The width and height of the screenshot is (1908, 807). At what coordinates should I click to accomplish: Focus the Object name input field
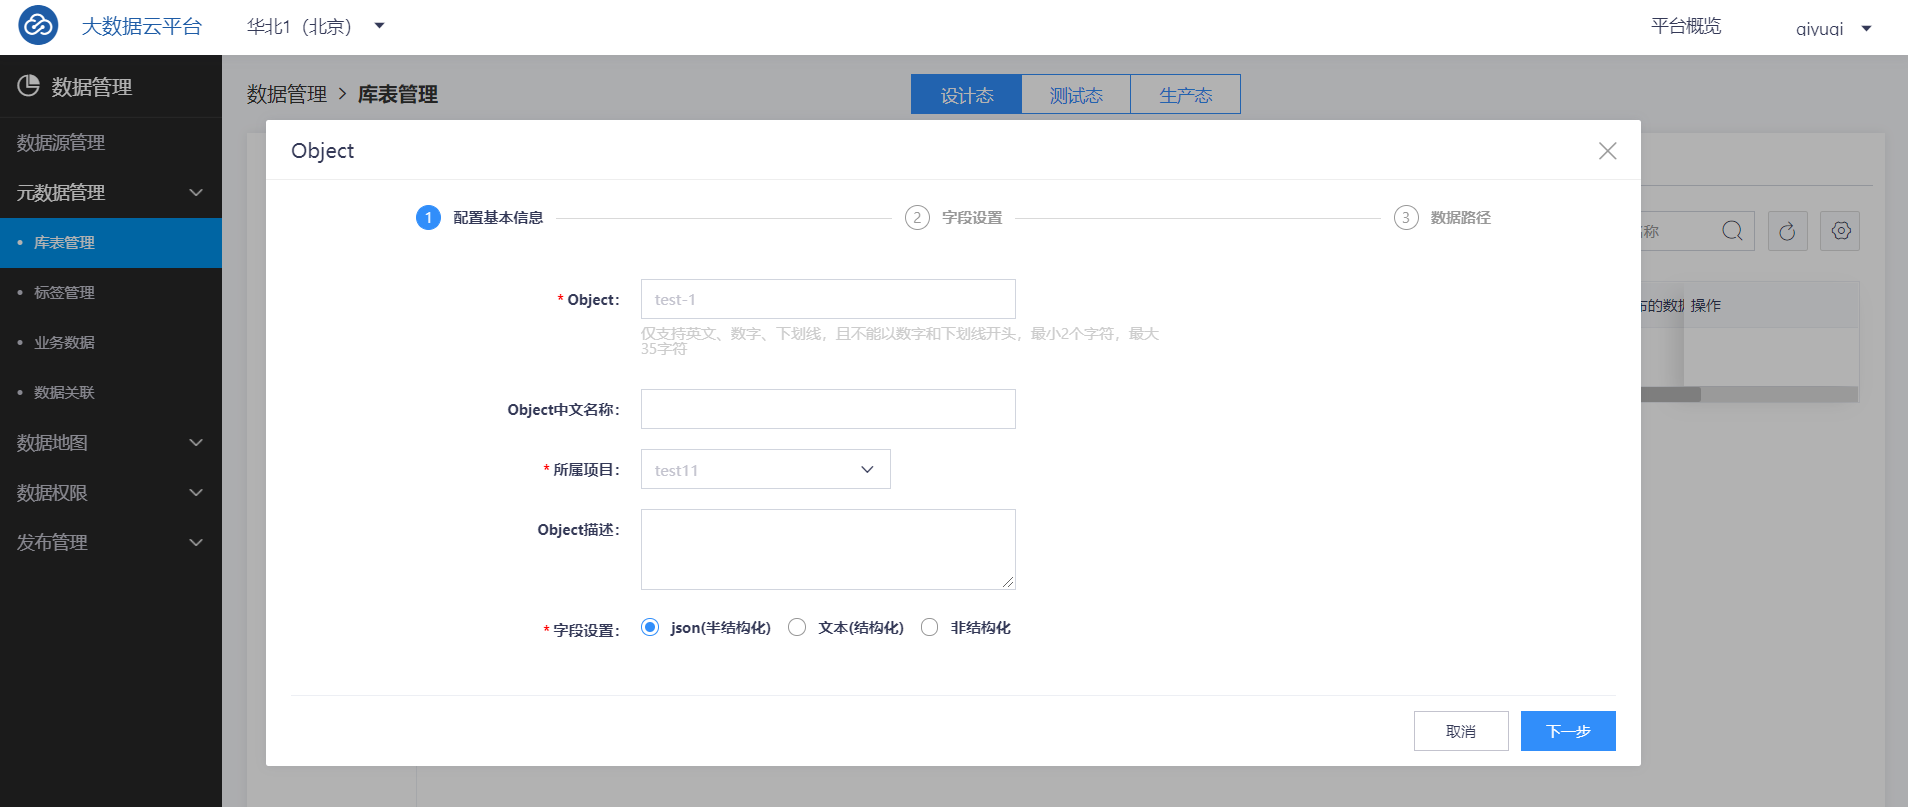[x=828, y=299]
